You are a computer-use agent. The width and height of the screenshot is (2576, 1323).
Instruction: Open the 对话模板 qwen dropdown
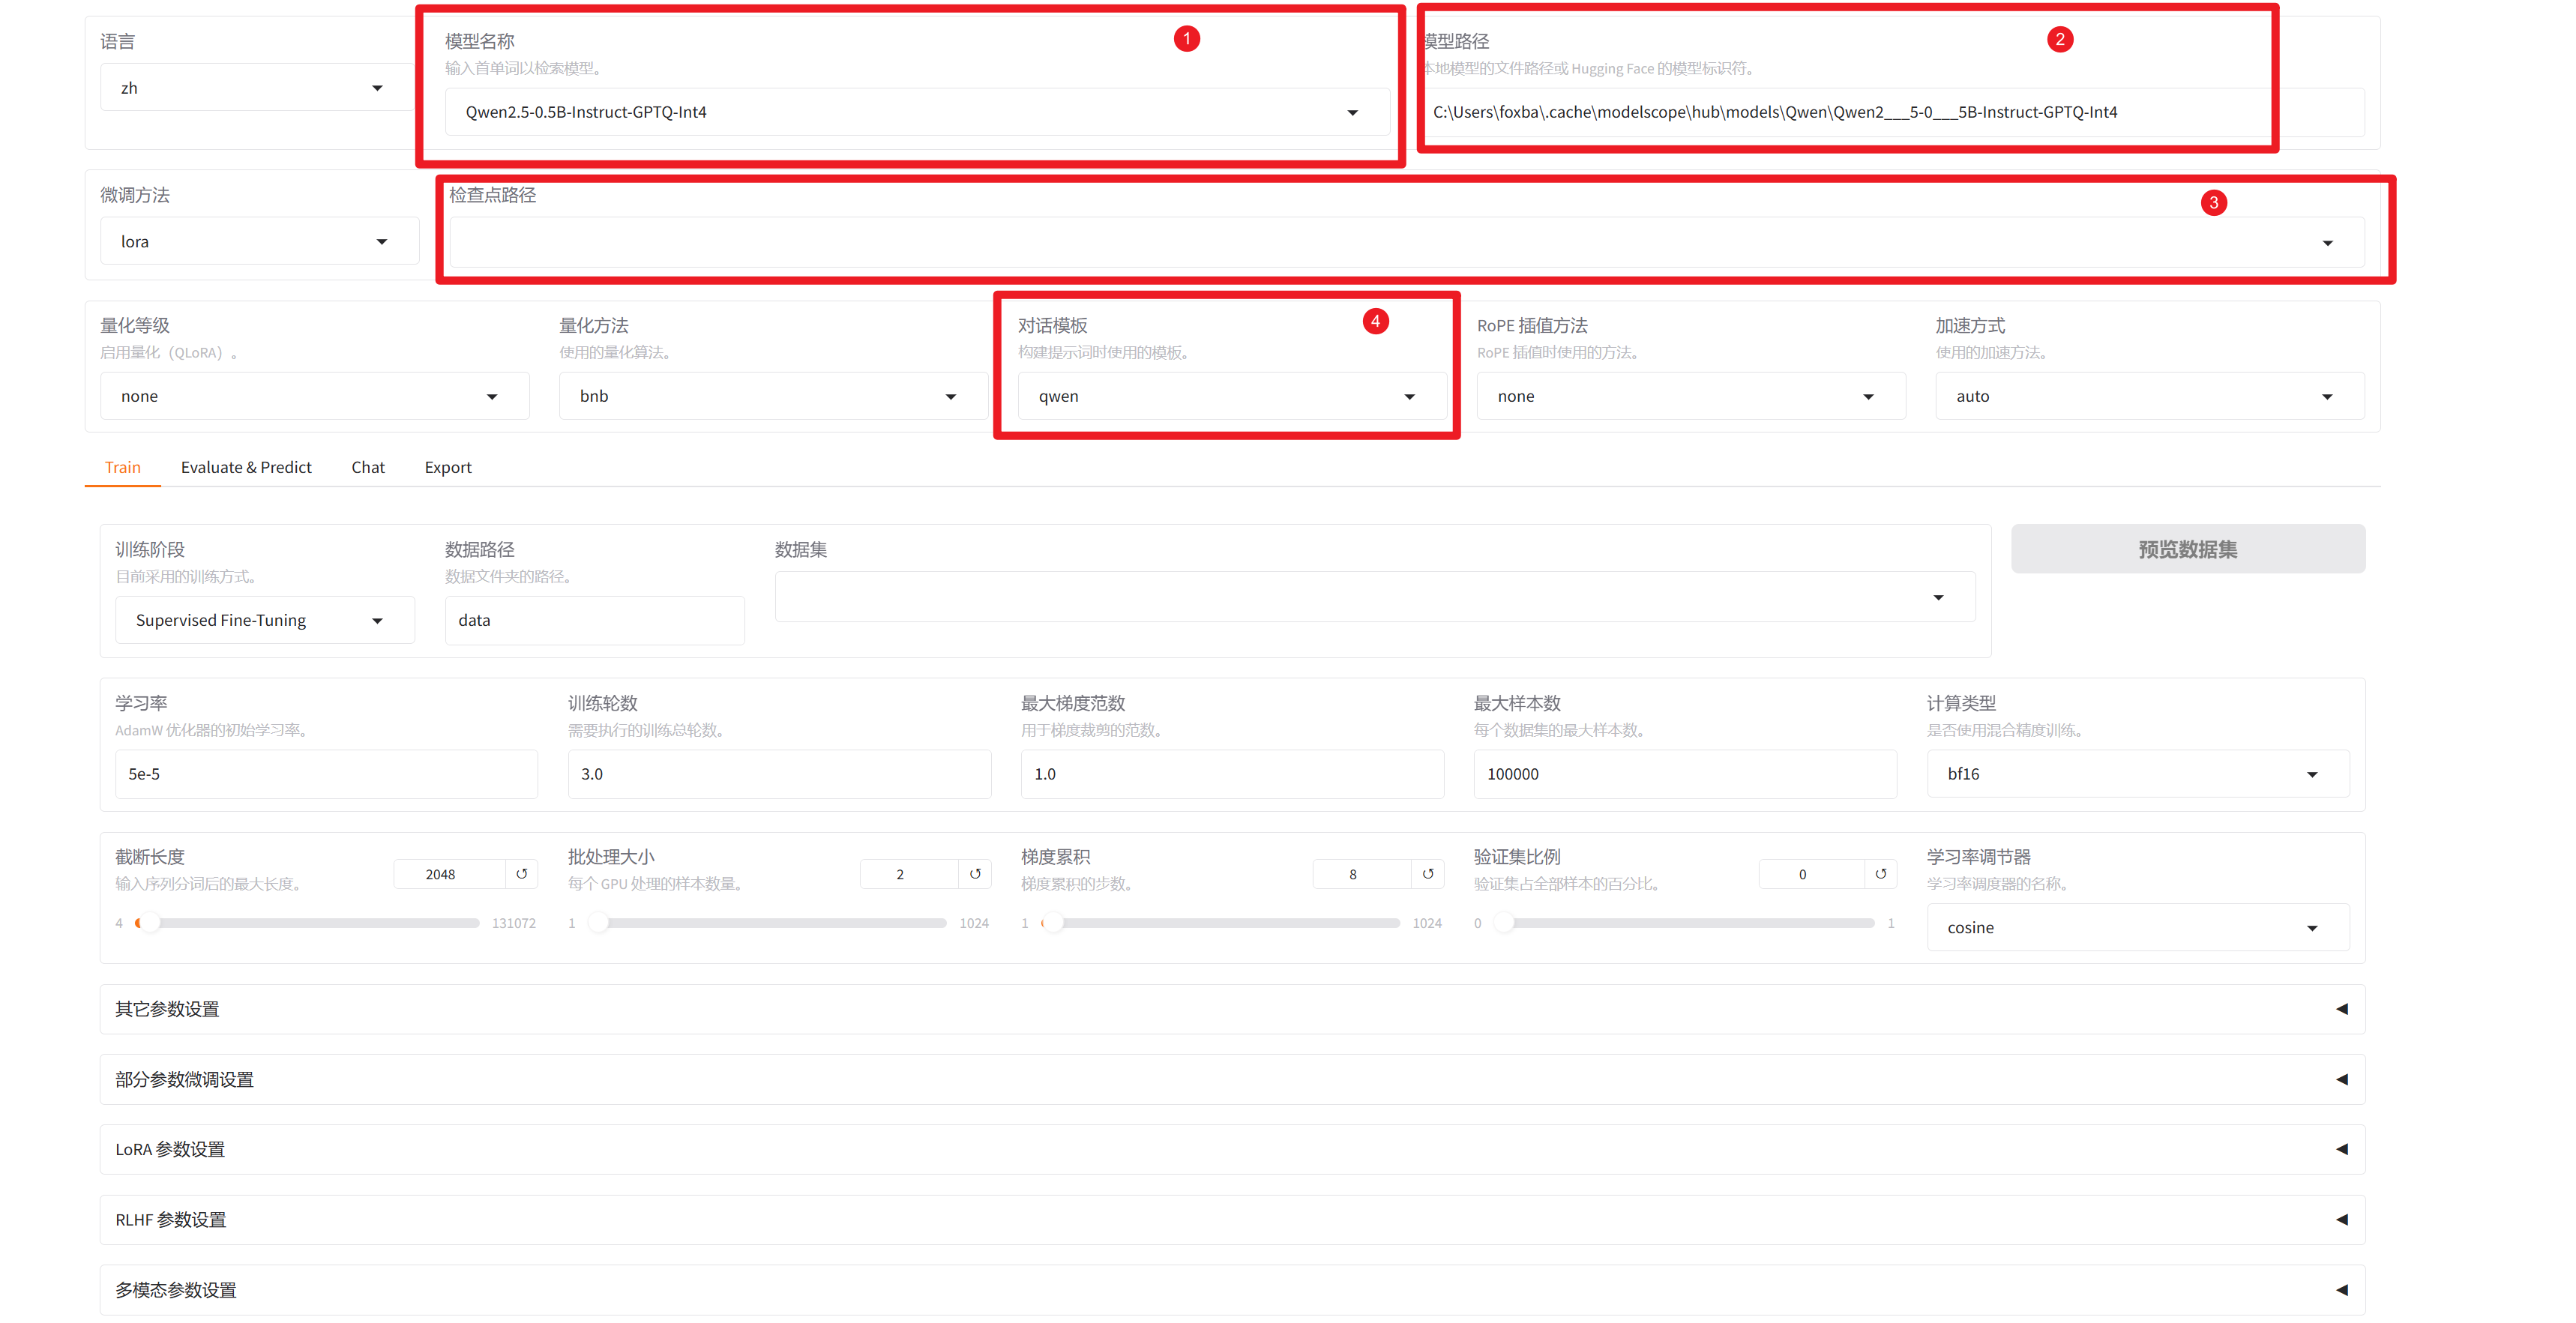click(x=1409, y=397)
